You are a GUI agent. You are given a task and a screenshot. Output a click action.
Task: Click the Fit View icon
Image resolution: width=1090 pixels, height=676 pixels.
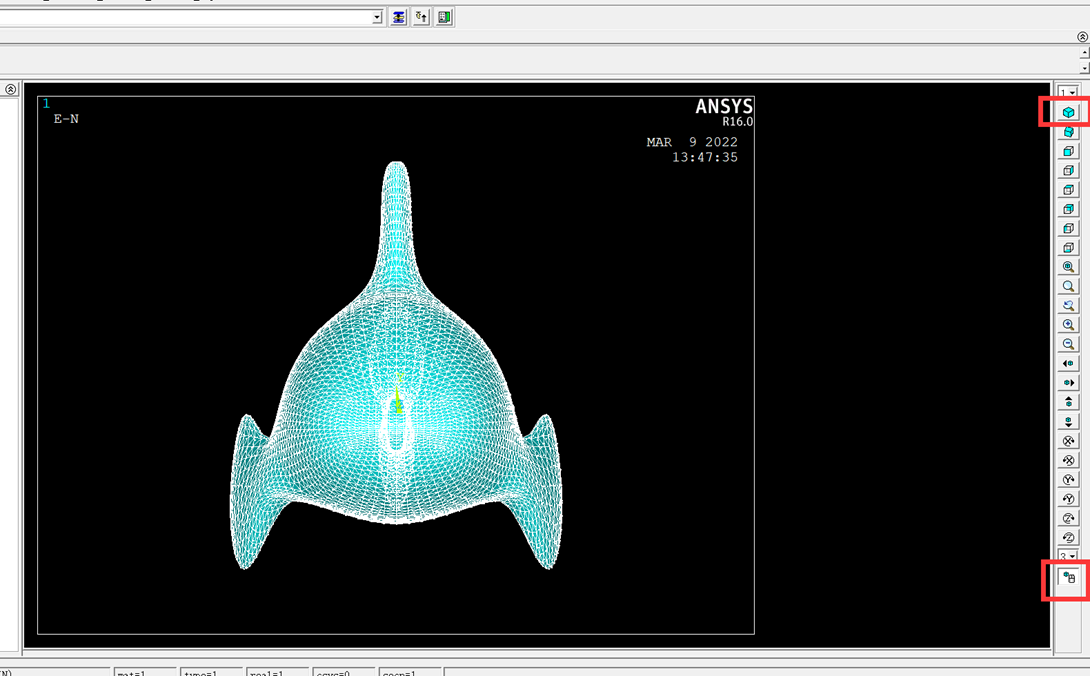pos(1068,266)
